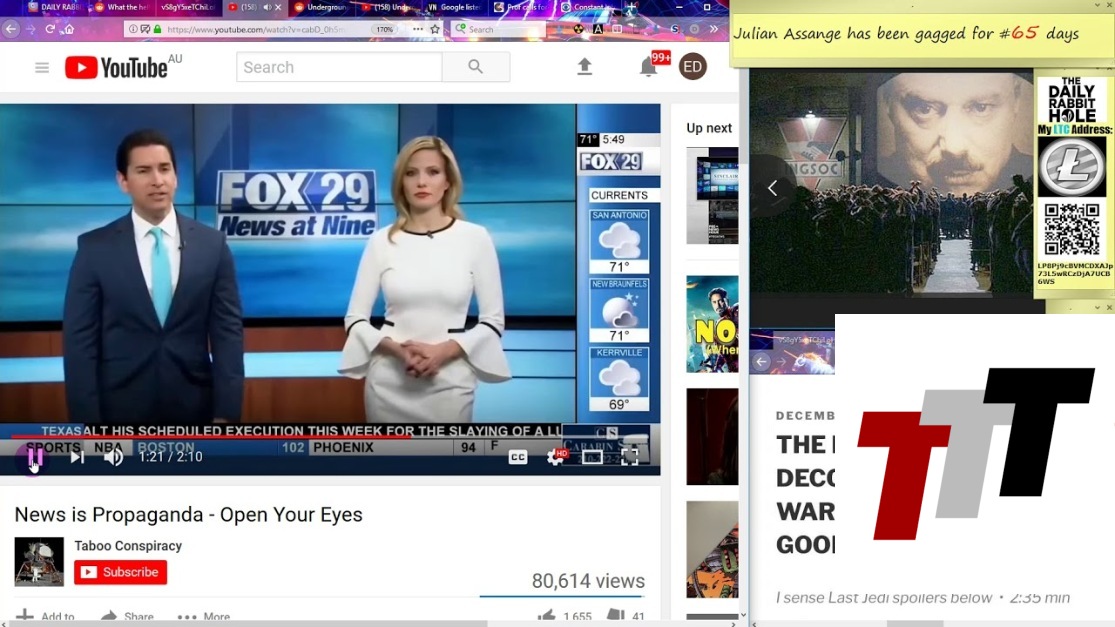Click the YouTube search input field

(339, 68)
